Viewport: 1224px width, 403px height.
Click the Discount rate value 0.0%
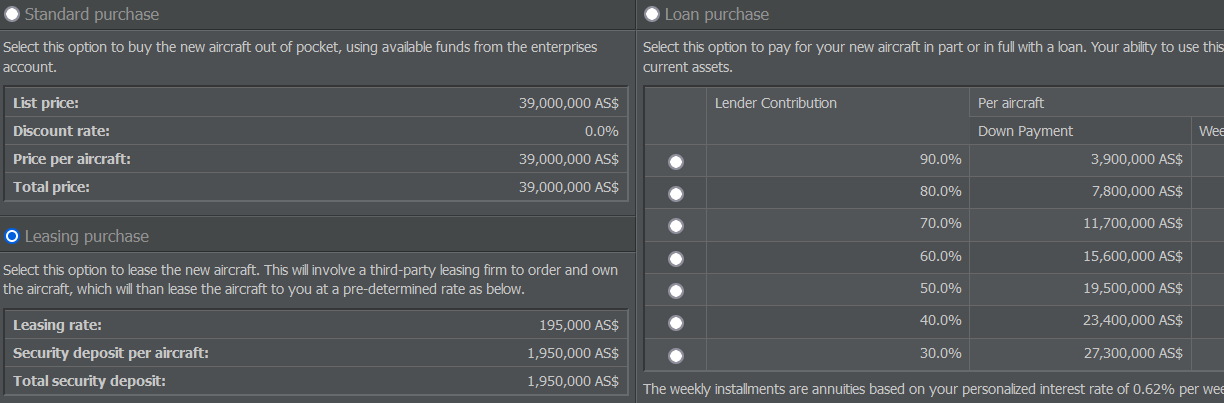601,131
